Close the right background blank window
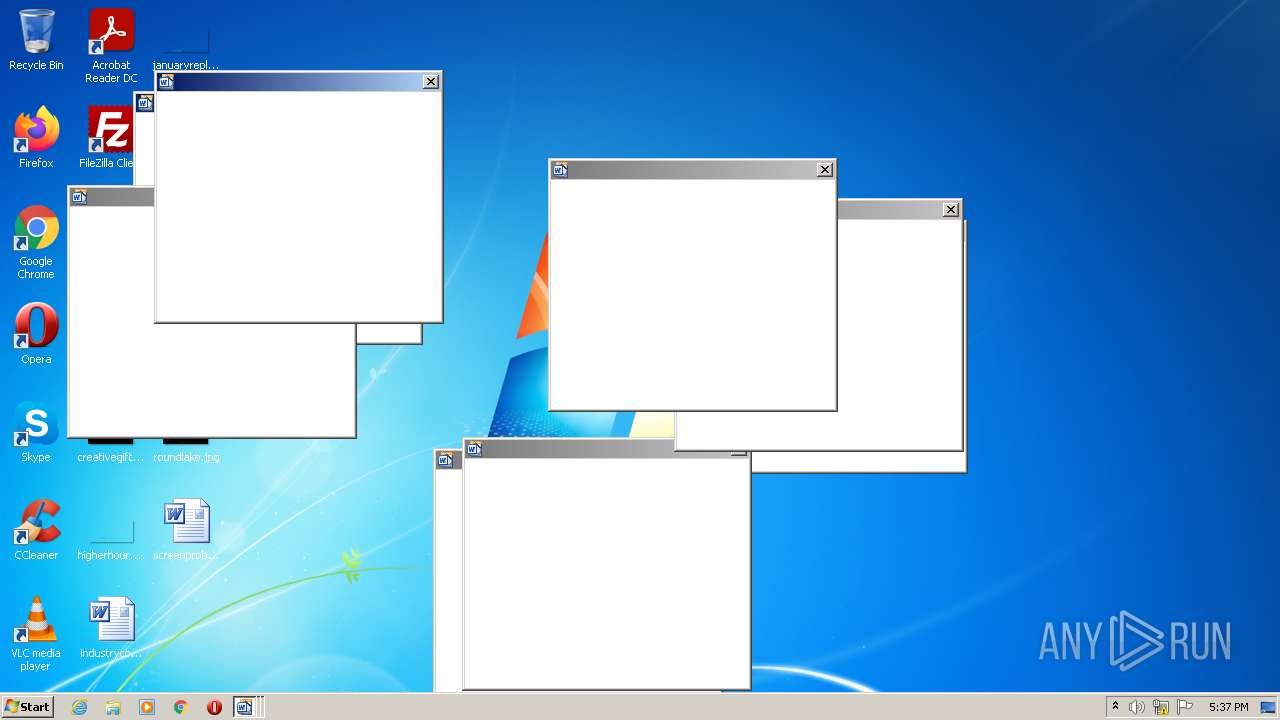The image size is (1280, 720). pos(951,209)
